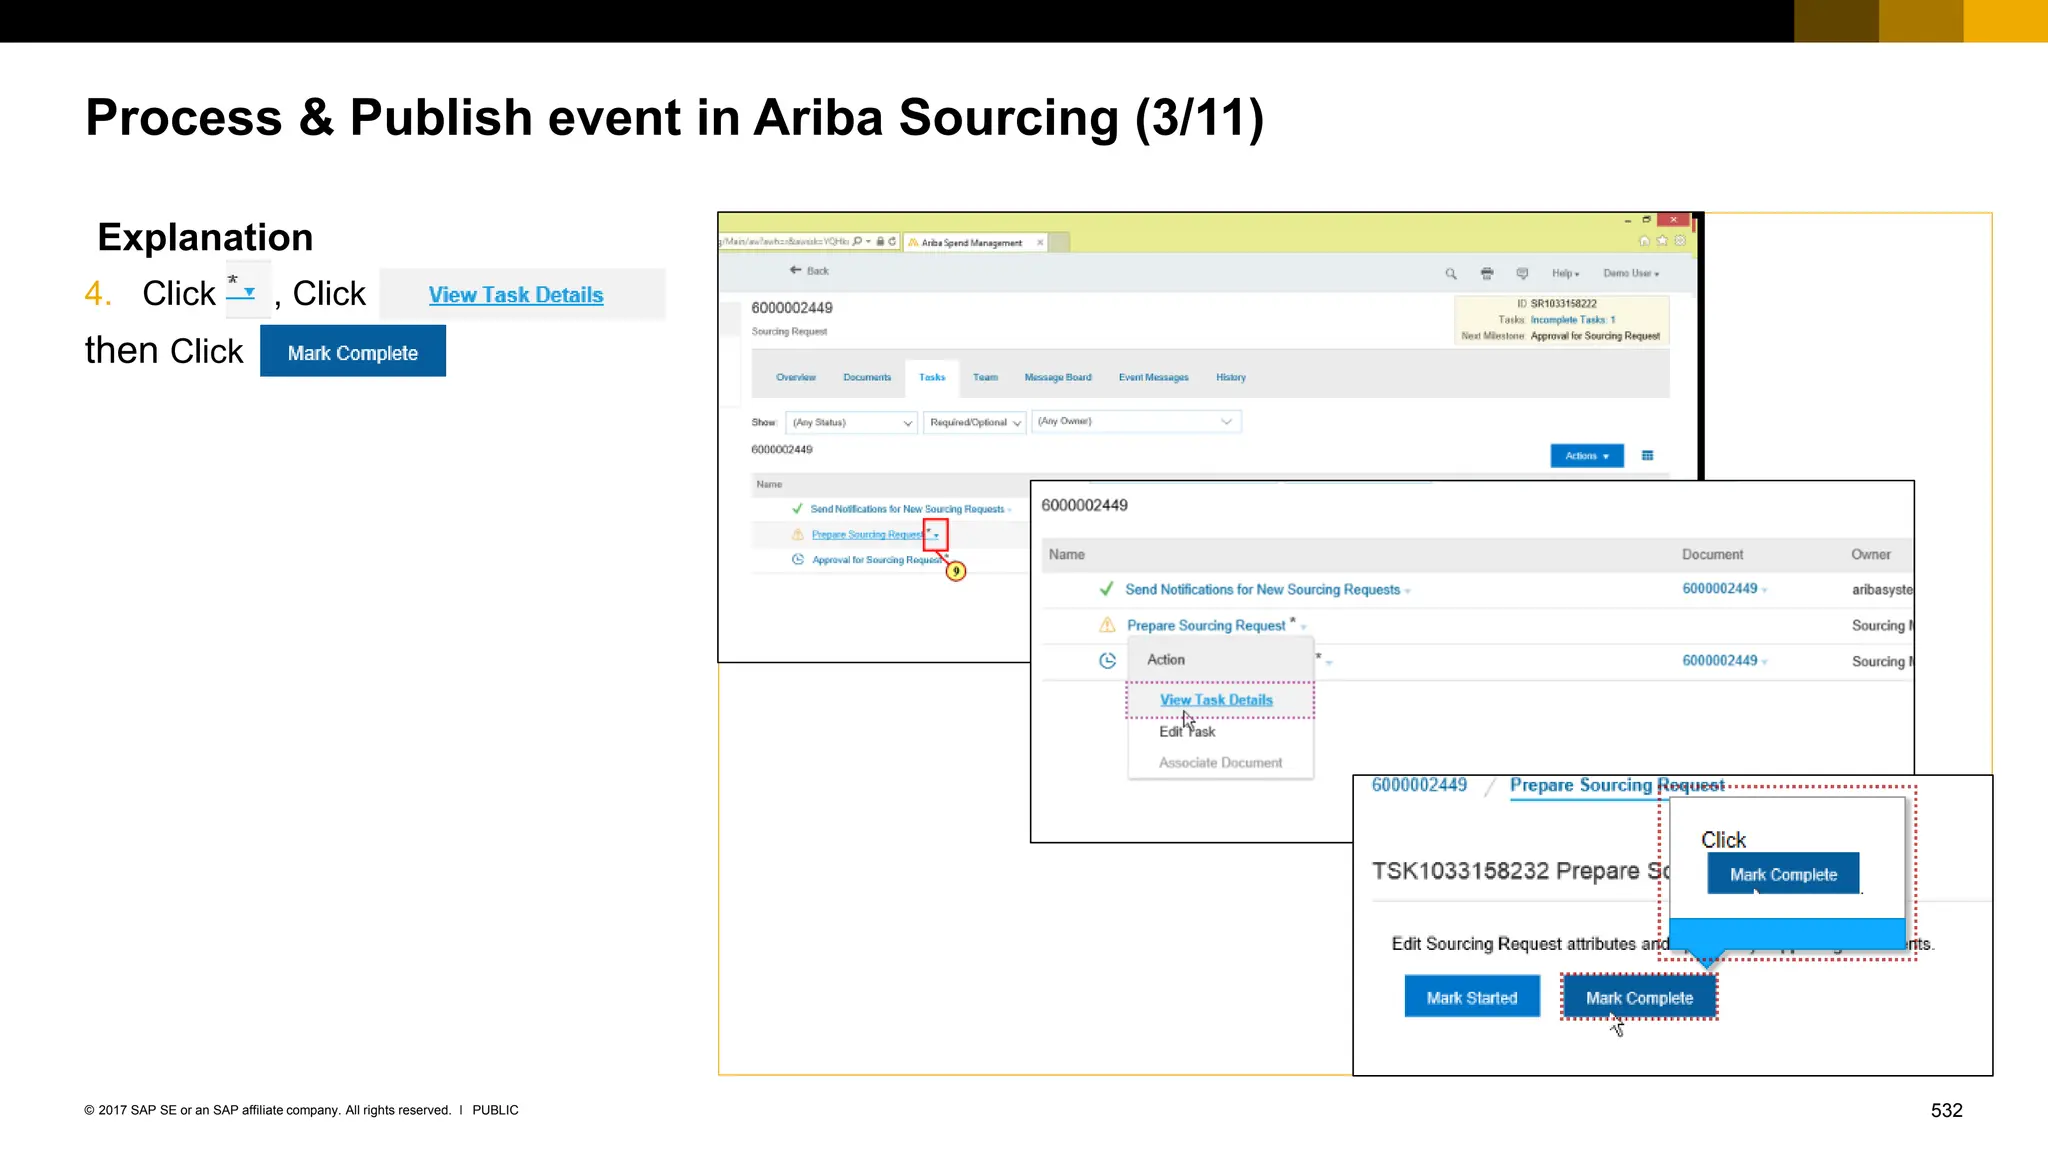The width and height of the screenshot is (2048, 1152).
Task: Switch to the Documents tab
Action: point(867,377)
